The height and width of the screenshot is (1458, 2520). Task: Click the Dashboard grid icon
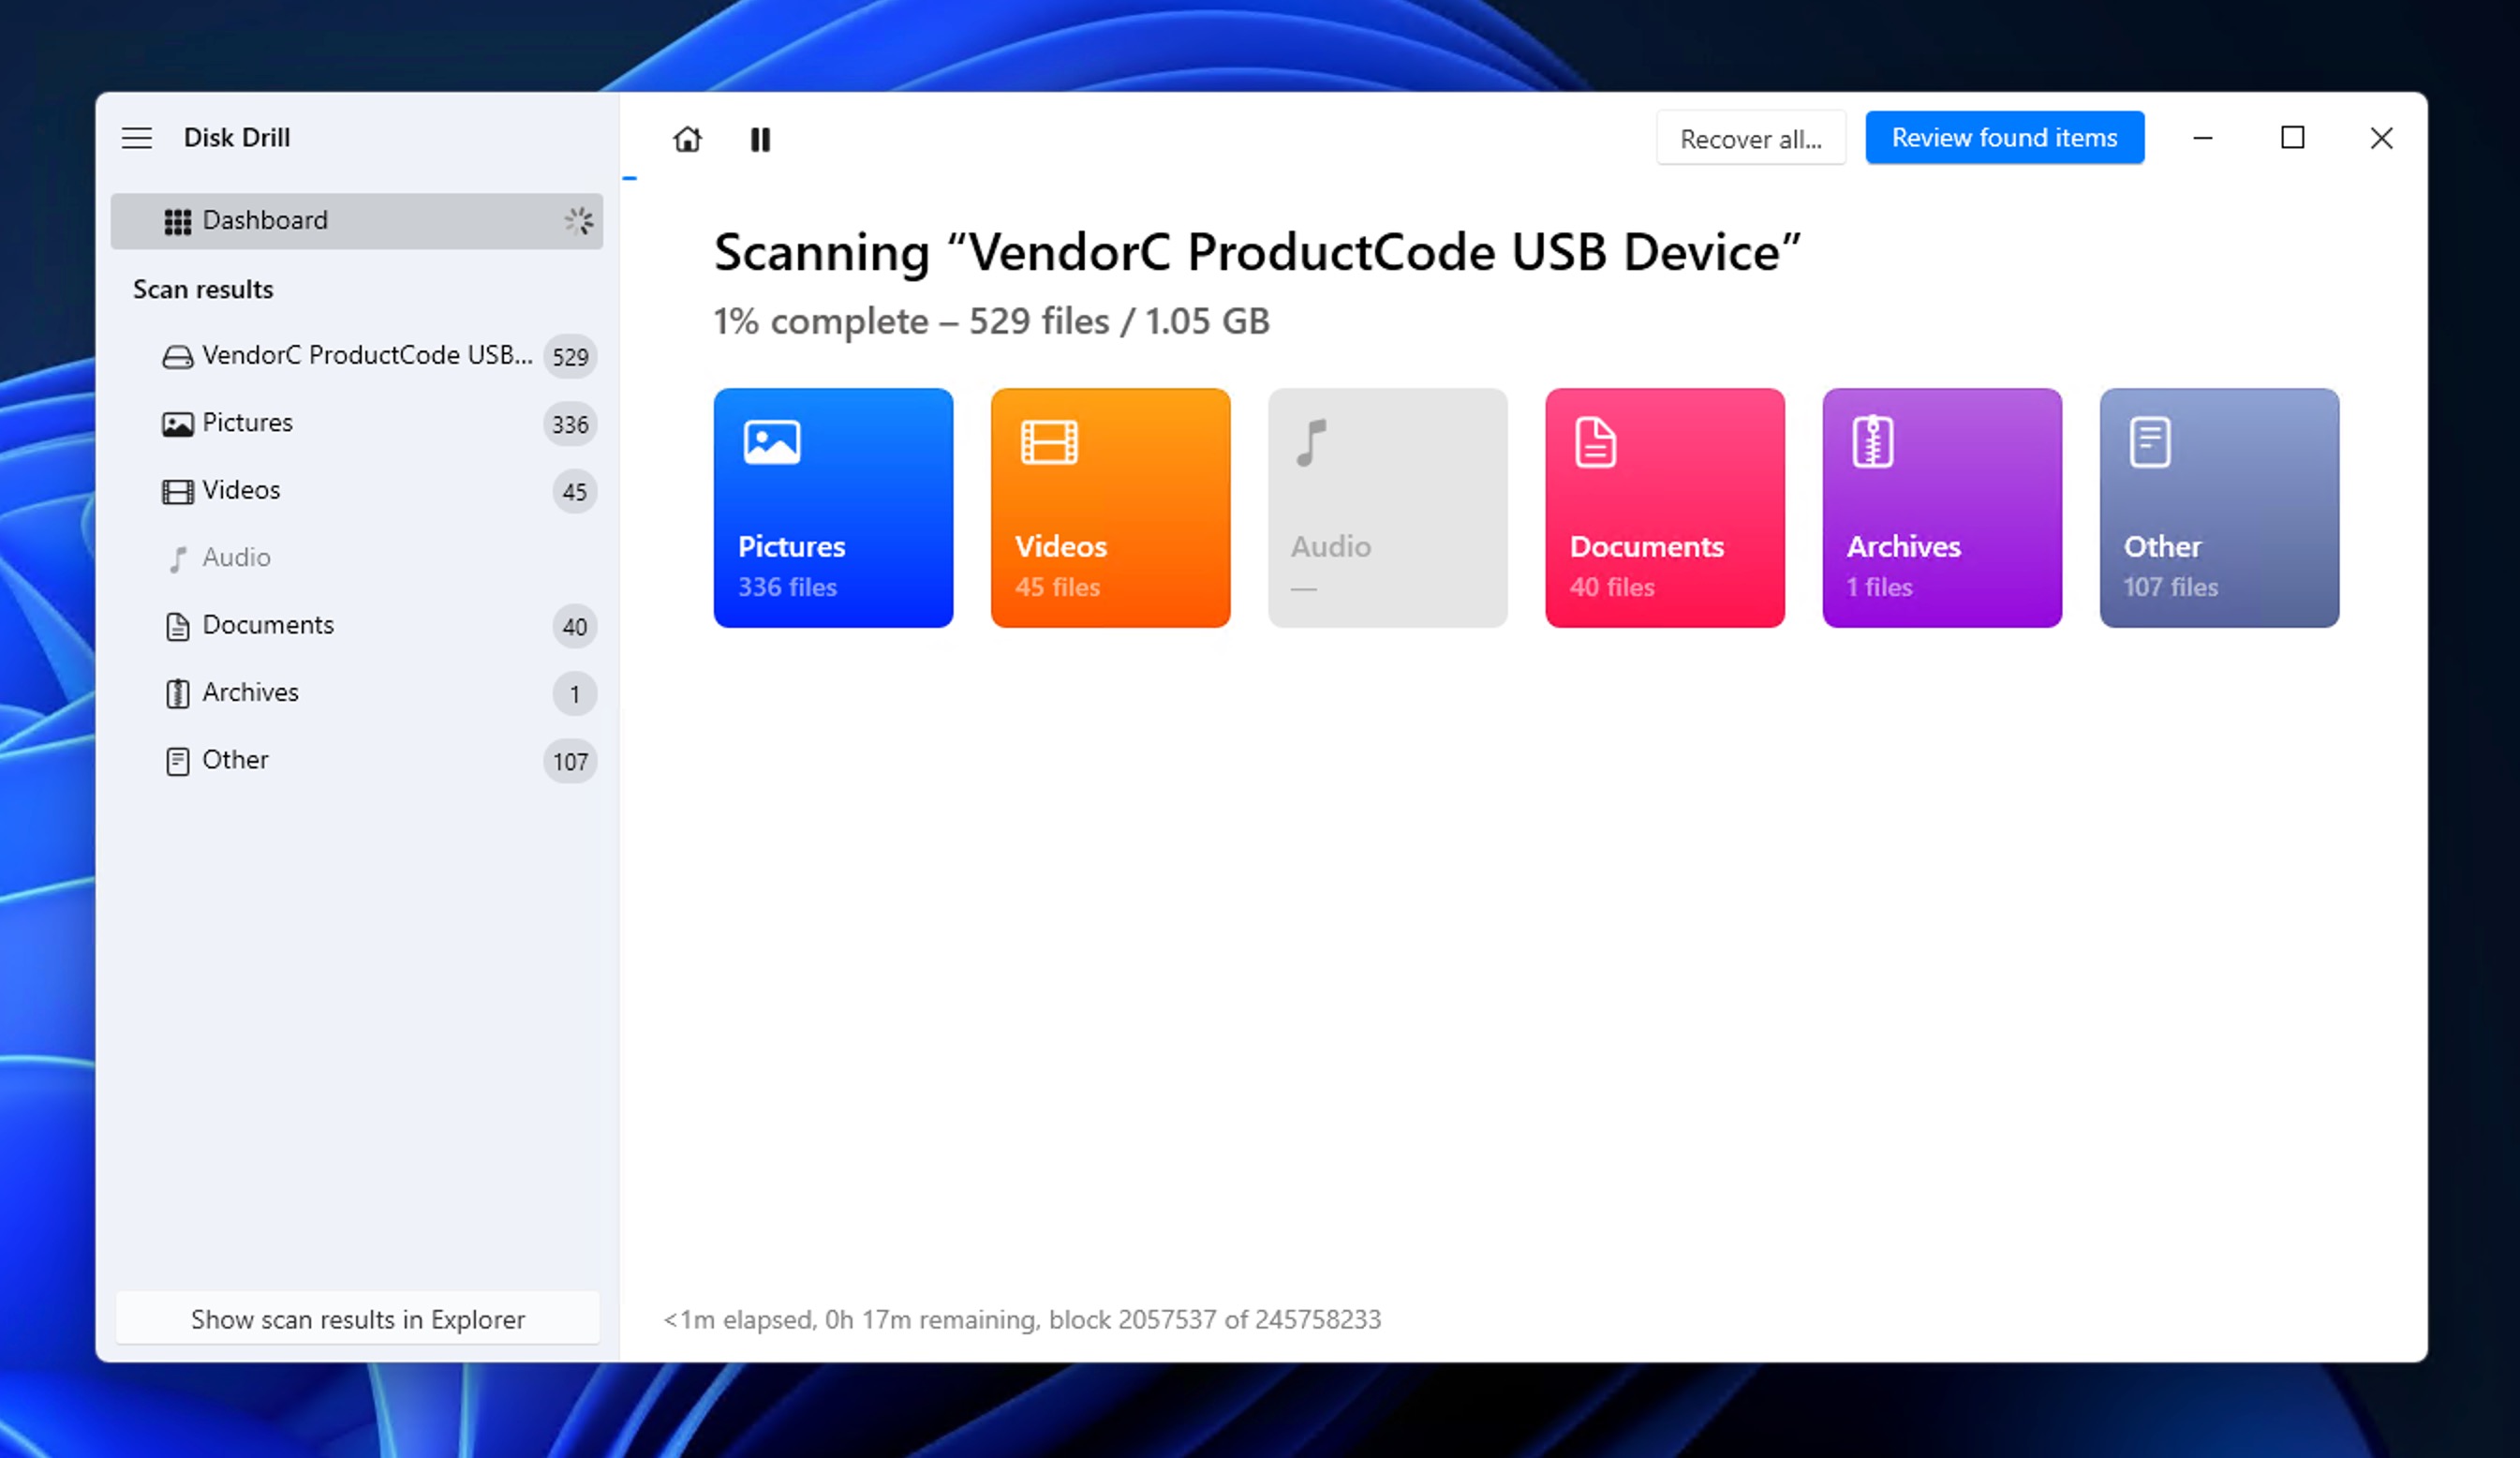click(x=178, y=220)
